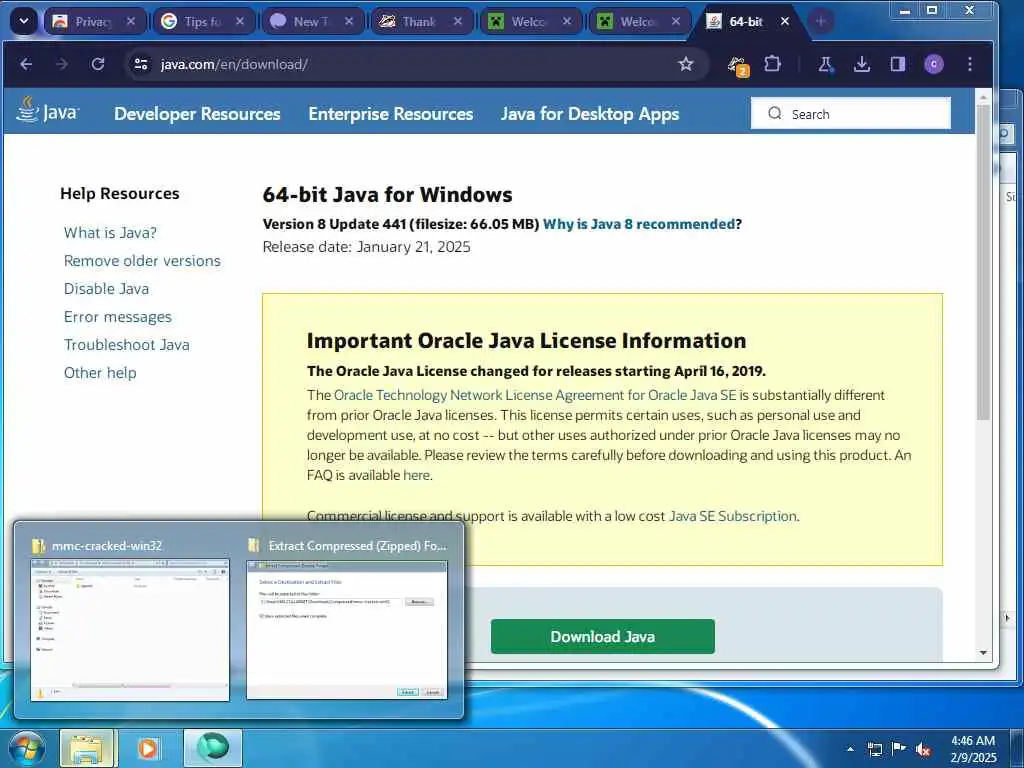Click the File Explorer taskbar icon
Image resolution: width=1024 pixels, height=768 pixels.
[86, 748]
